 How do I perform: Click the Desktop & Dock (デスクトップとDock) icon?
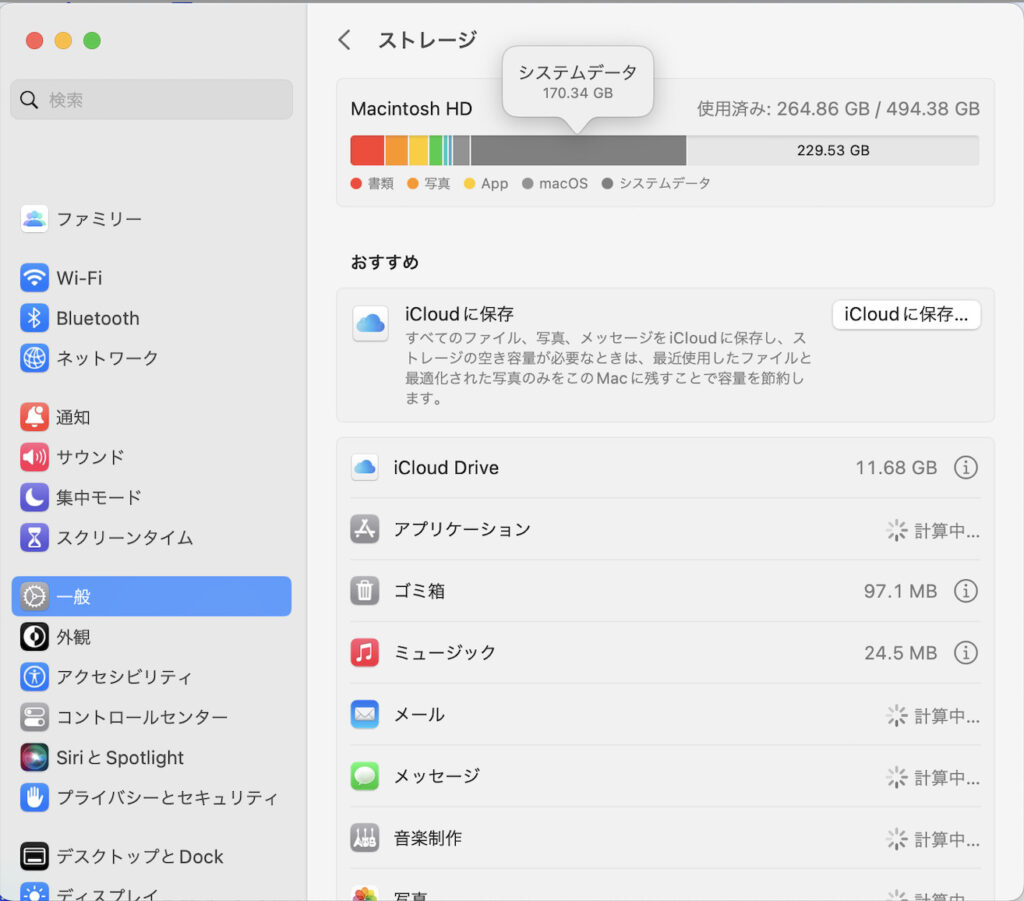pos(34,856)
